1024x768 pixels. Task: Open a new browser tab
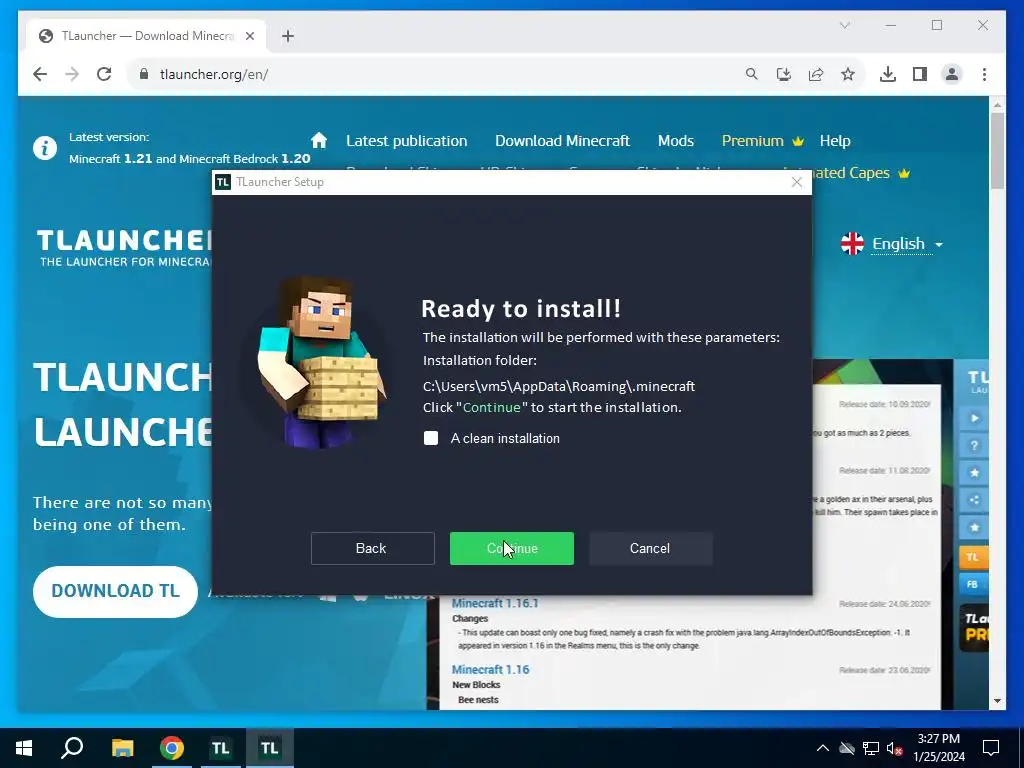[288, 37]
